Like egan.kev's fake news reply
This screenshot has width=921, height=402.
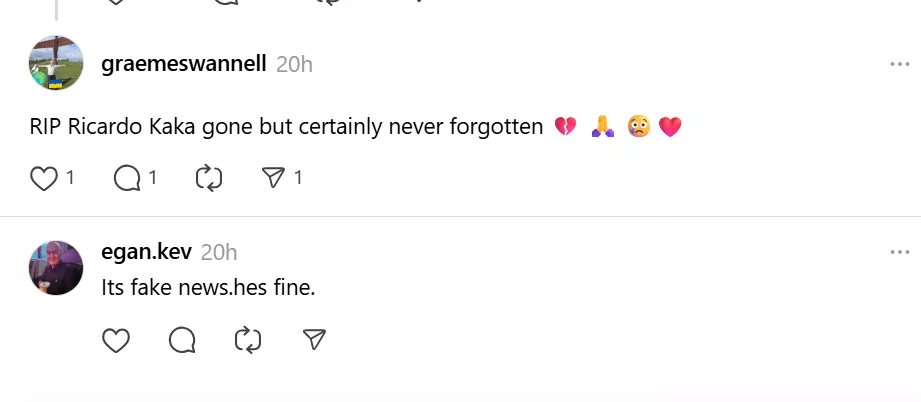(117, 341)
